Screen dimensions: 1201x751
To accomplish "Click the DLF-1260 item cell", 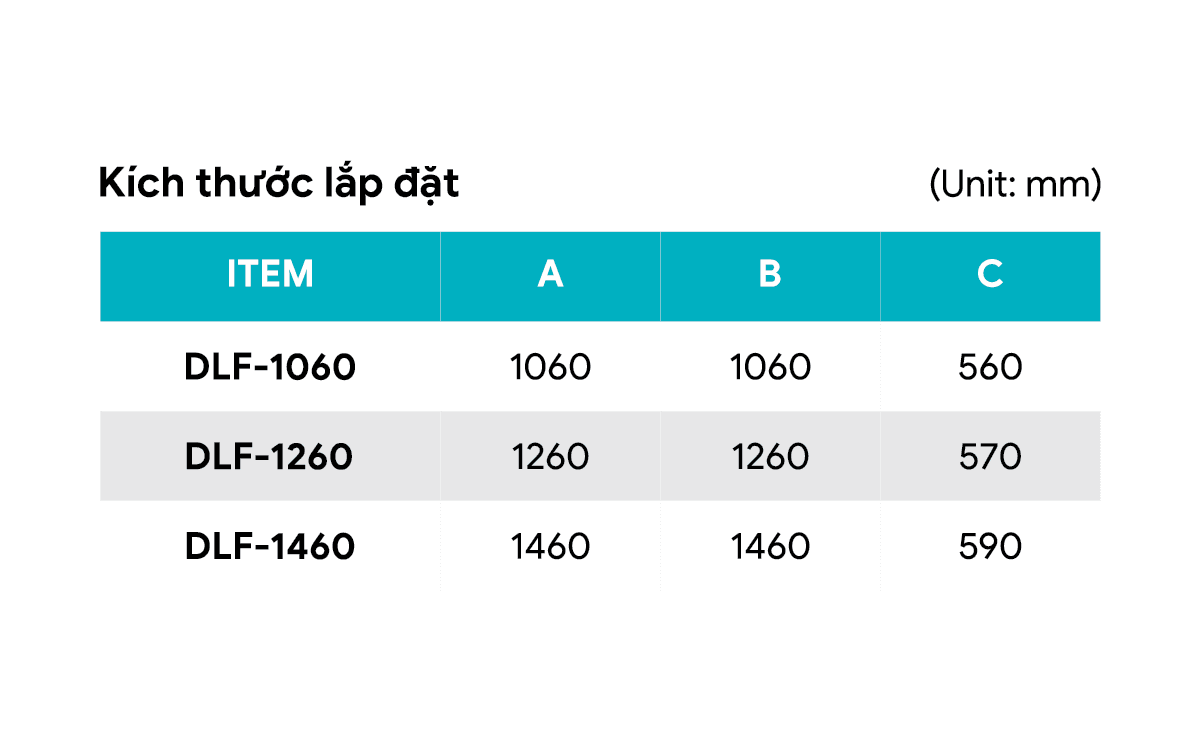I will (270, 457).
